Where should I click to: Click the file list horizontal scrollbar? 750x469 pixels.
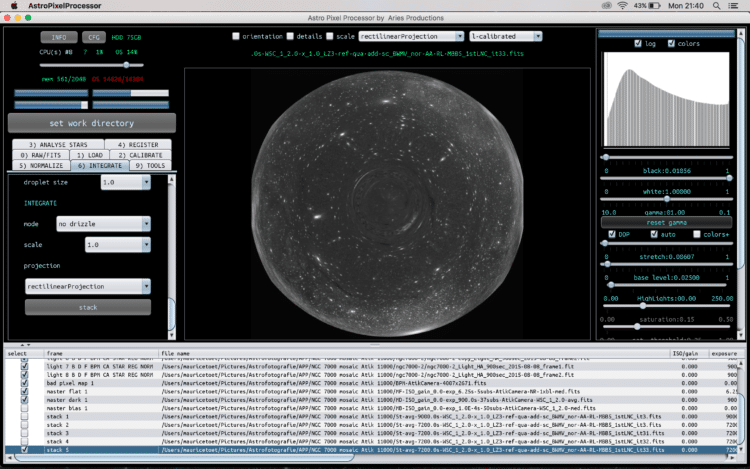tap(184, 458)
